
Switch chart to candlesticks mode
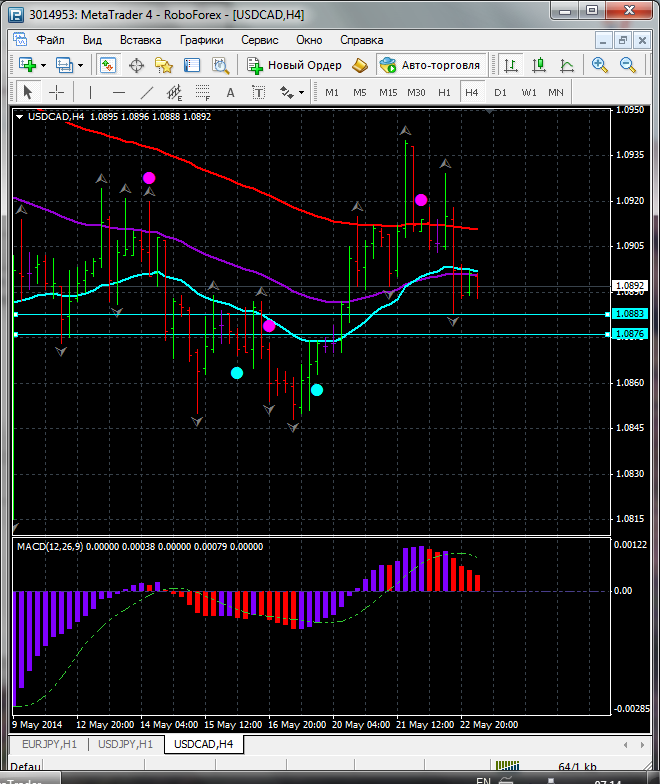click(x=539, y=65)
